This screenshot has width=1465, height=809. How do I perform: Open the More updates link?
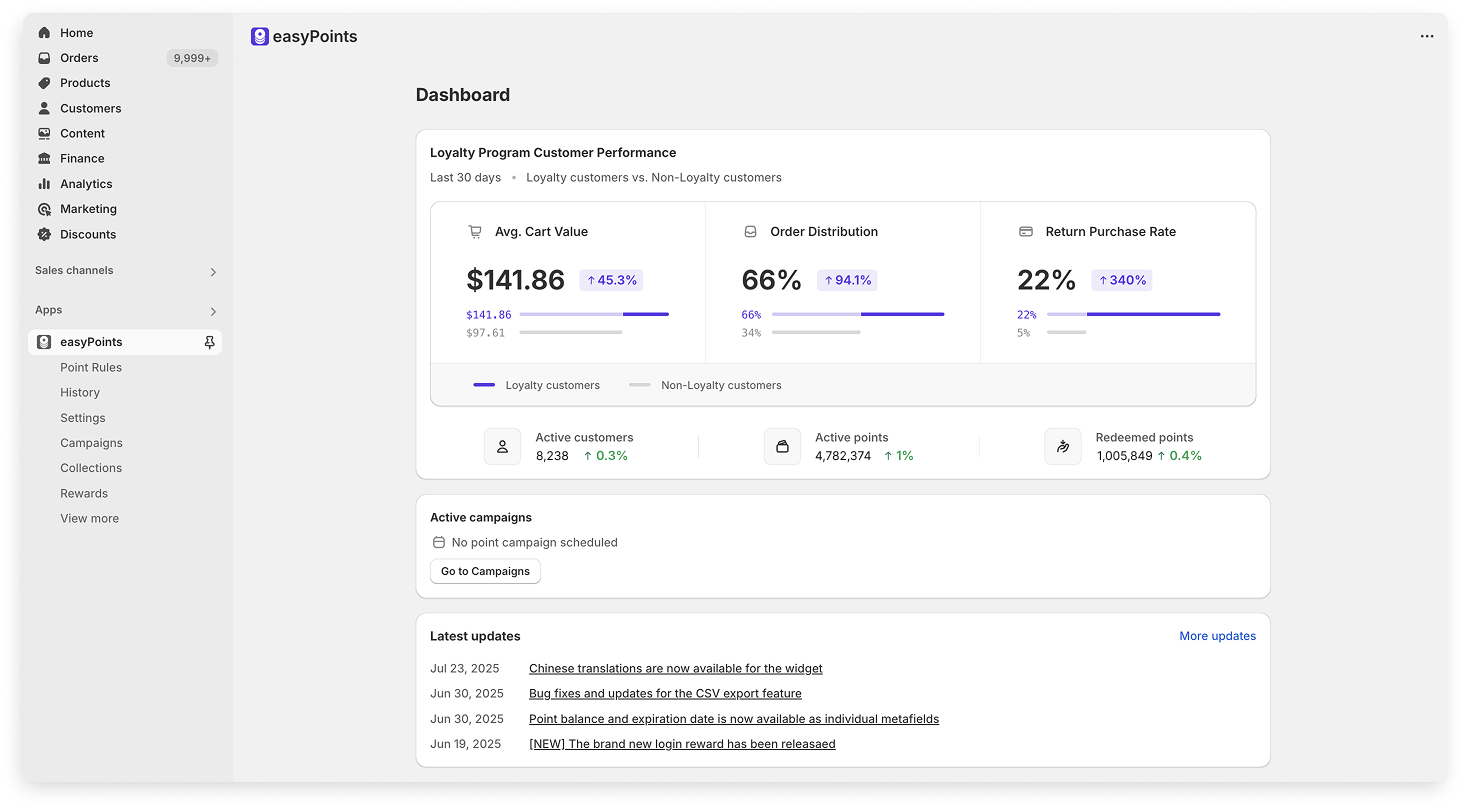(1217, 636)
